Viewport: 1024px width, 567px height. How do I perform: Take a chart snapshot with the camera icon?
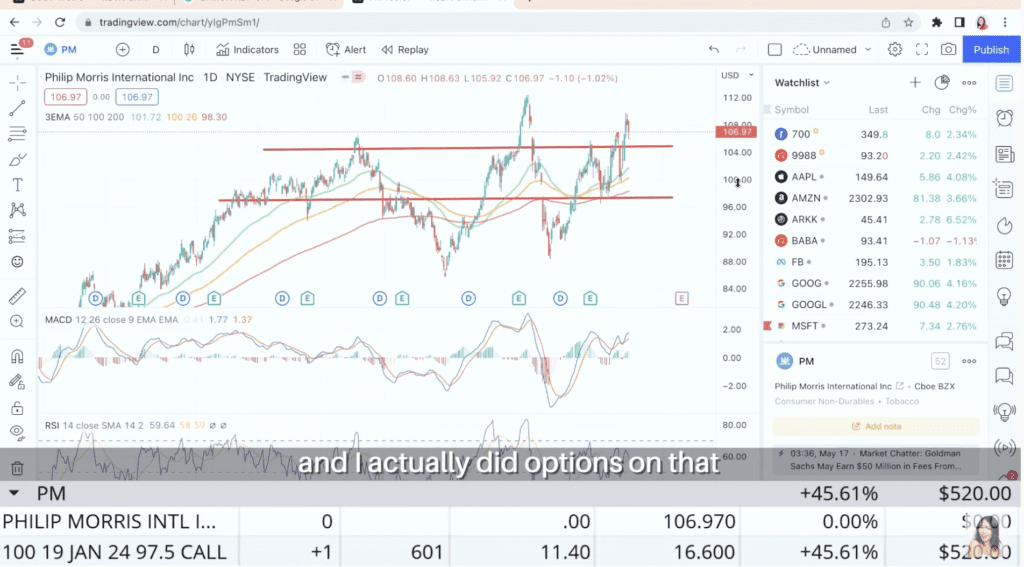pyautogui.click(x=948, y=50)
